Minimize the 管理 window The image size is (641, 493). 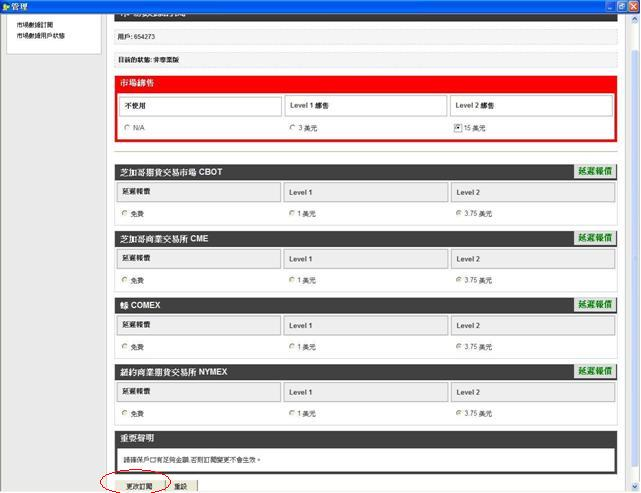pos(610,7)
